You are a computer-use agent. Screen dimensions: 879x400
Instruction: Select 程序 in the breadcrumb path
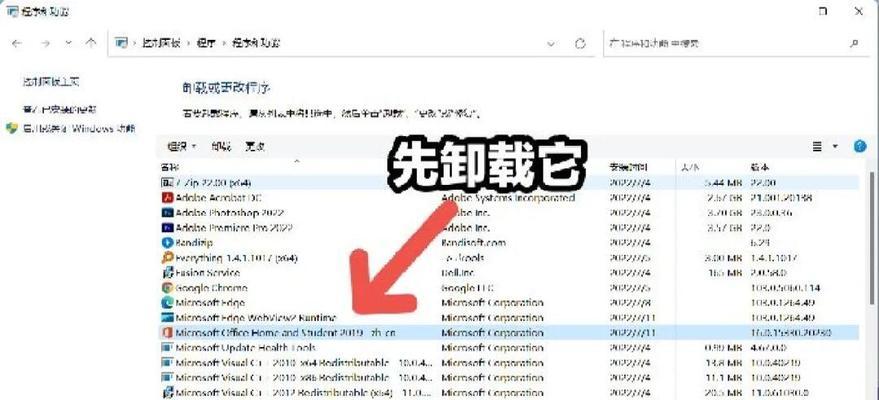206,43
